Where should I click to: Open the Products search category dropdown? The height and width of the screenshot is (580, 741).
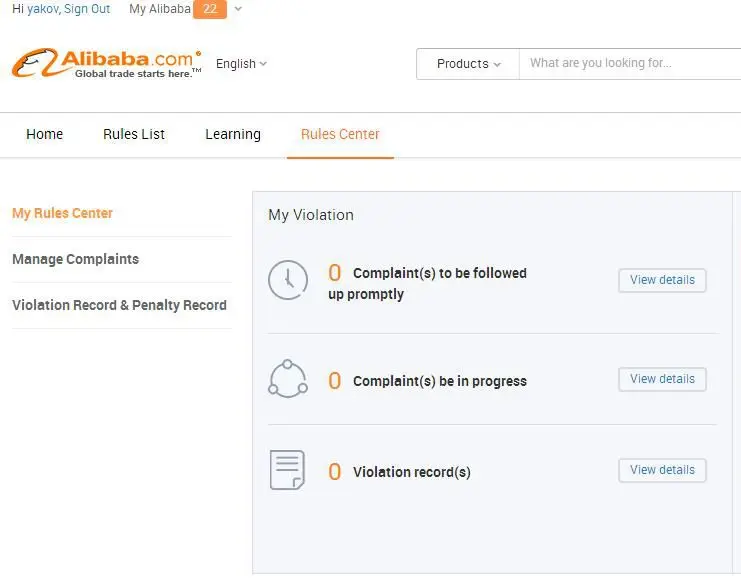coord(468,64)
